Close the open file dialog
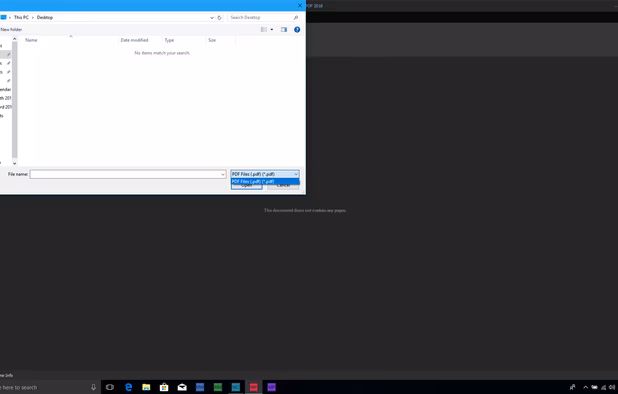The height and width of the screenshot is (394, 618). [x=300, y=6]
